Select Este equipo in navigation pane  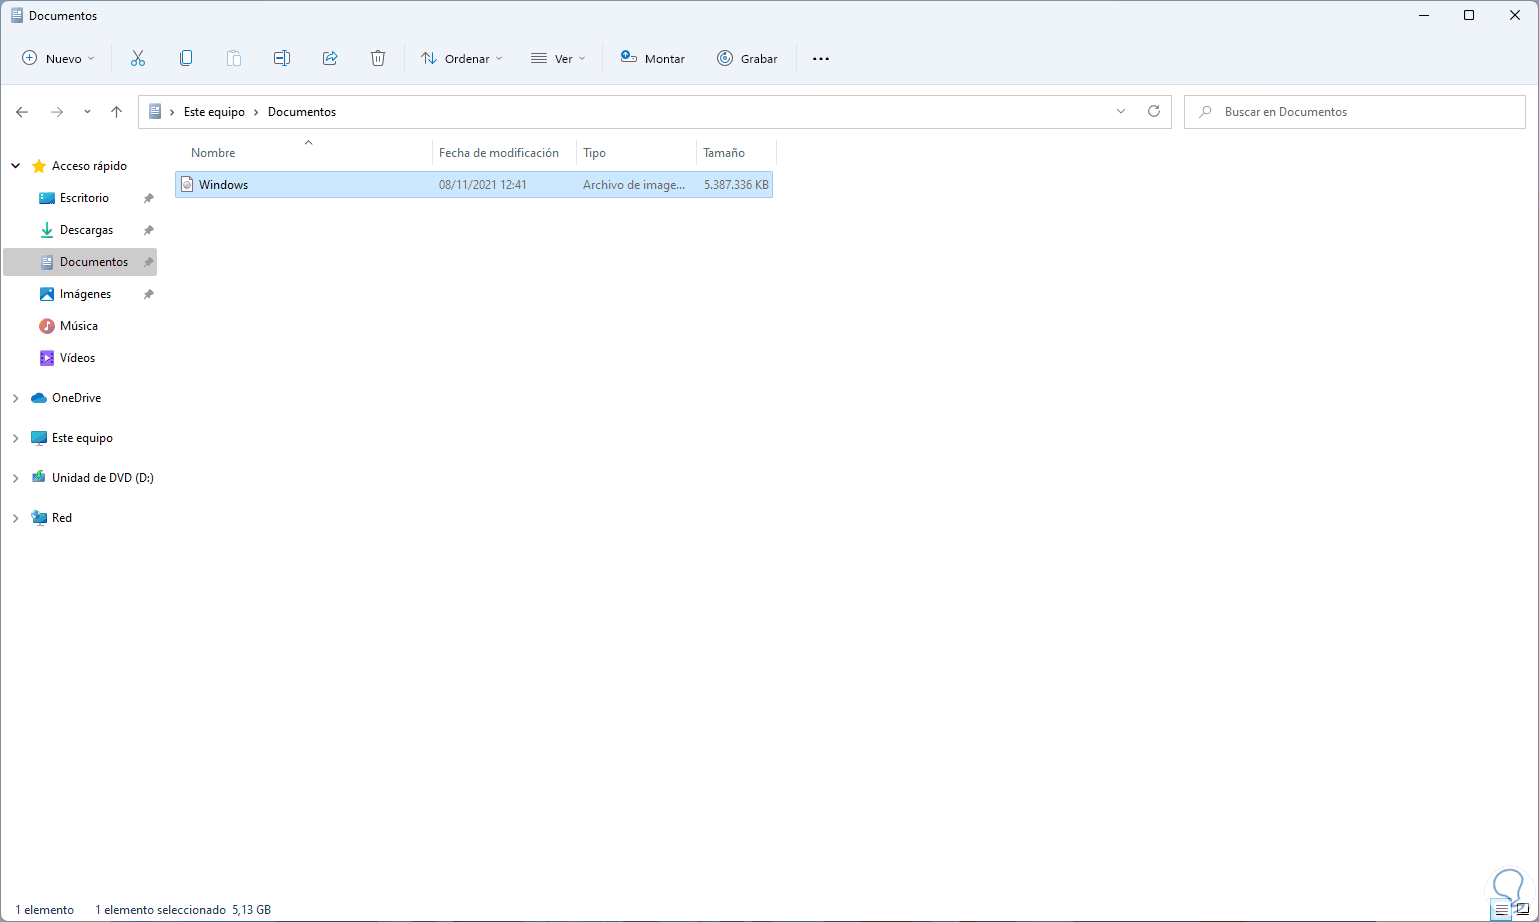click(80, 438)
